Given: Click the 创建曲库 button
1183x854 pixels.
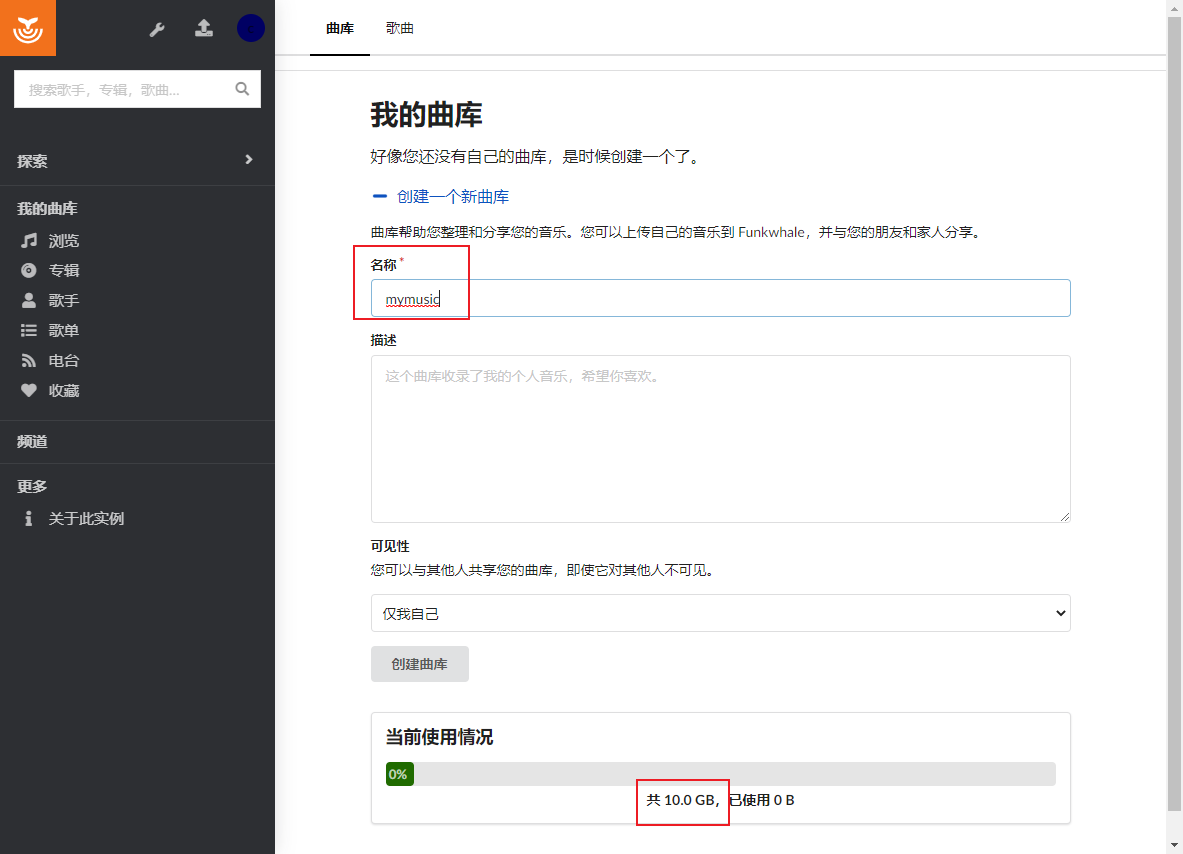Looking at the screenshot, I should 419,664.
